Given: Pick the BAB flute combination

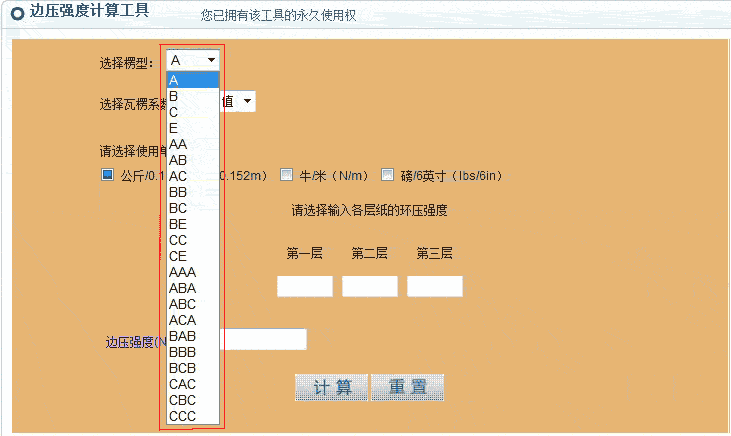Looking at the screenshot, I should point(191,336).
